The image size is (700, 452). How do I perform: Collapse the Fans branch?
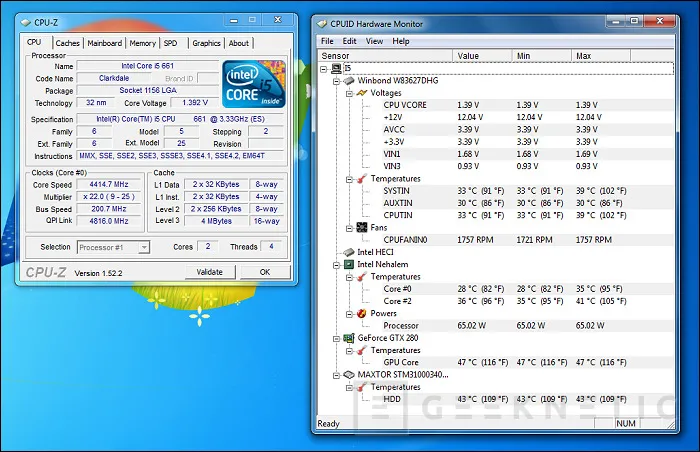point(350,228)
